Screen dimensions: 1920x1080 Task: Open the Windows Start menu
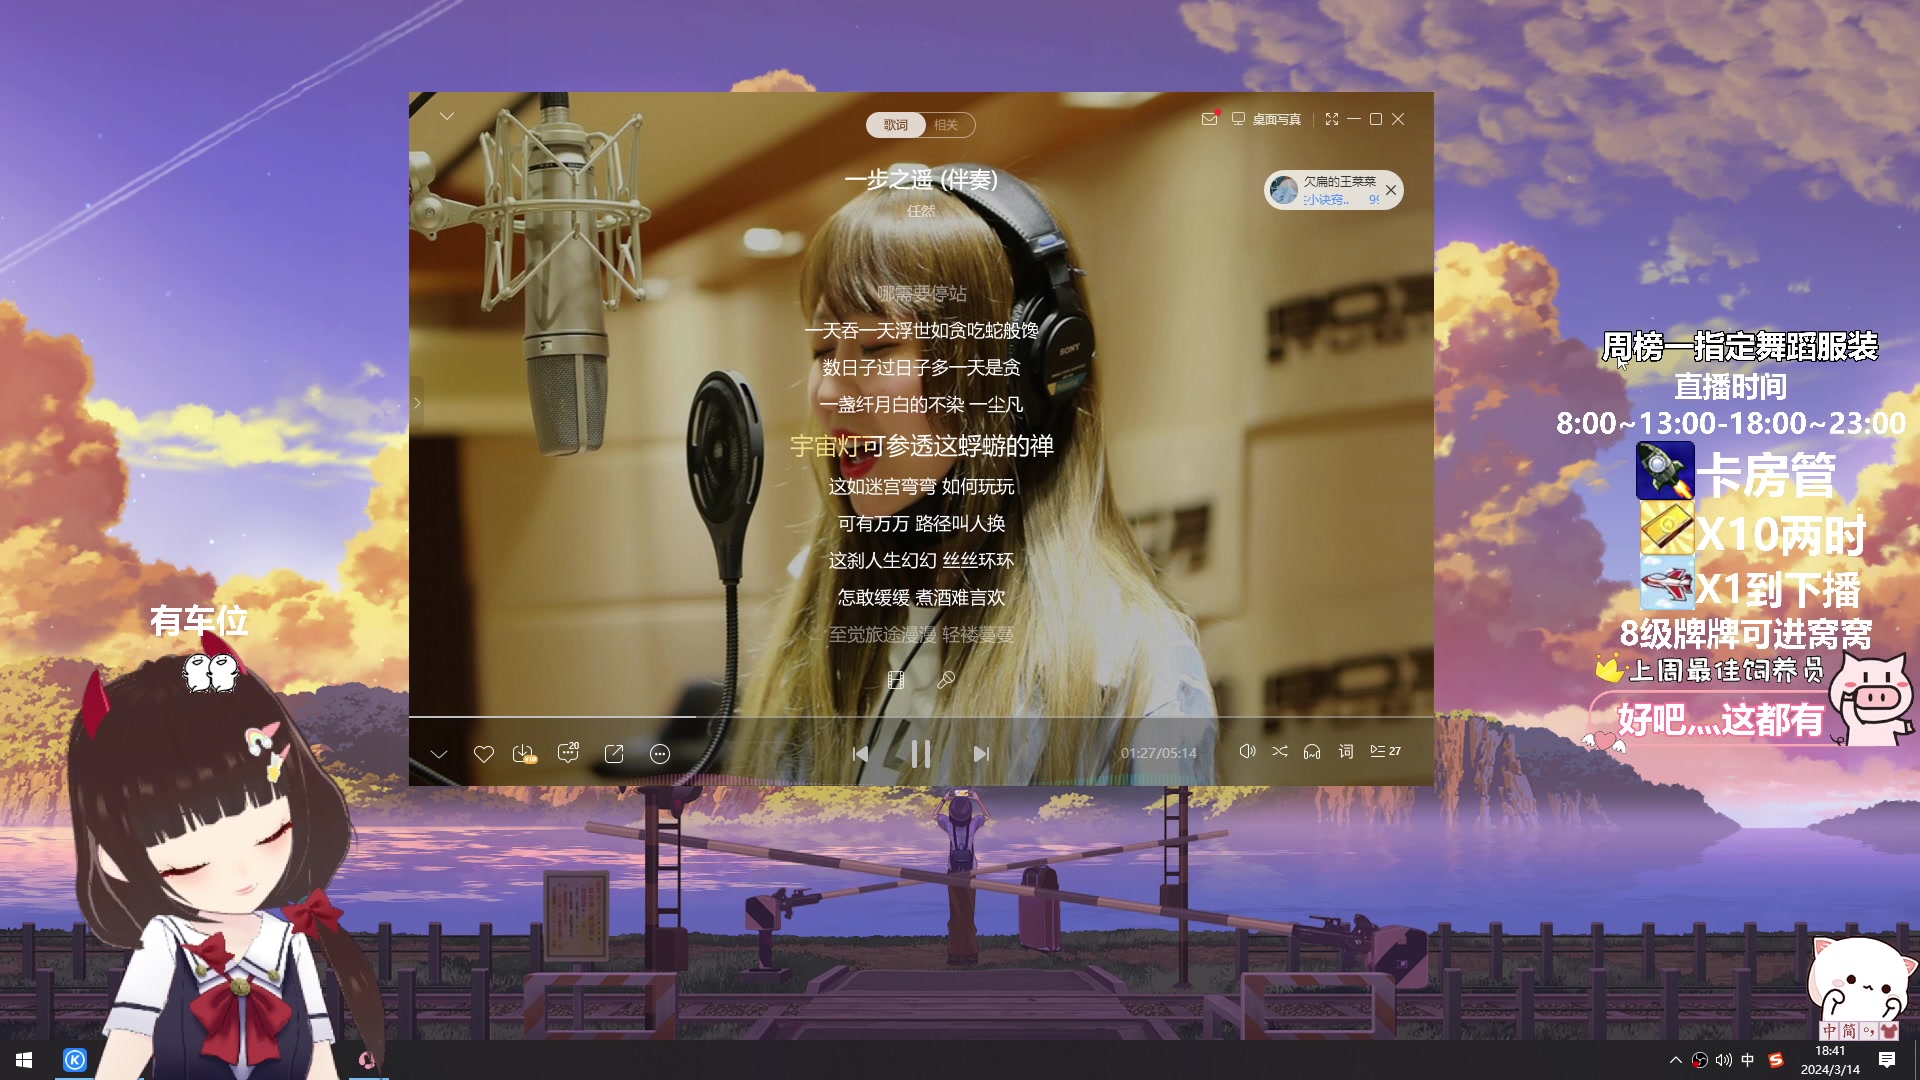point(24,1060)
